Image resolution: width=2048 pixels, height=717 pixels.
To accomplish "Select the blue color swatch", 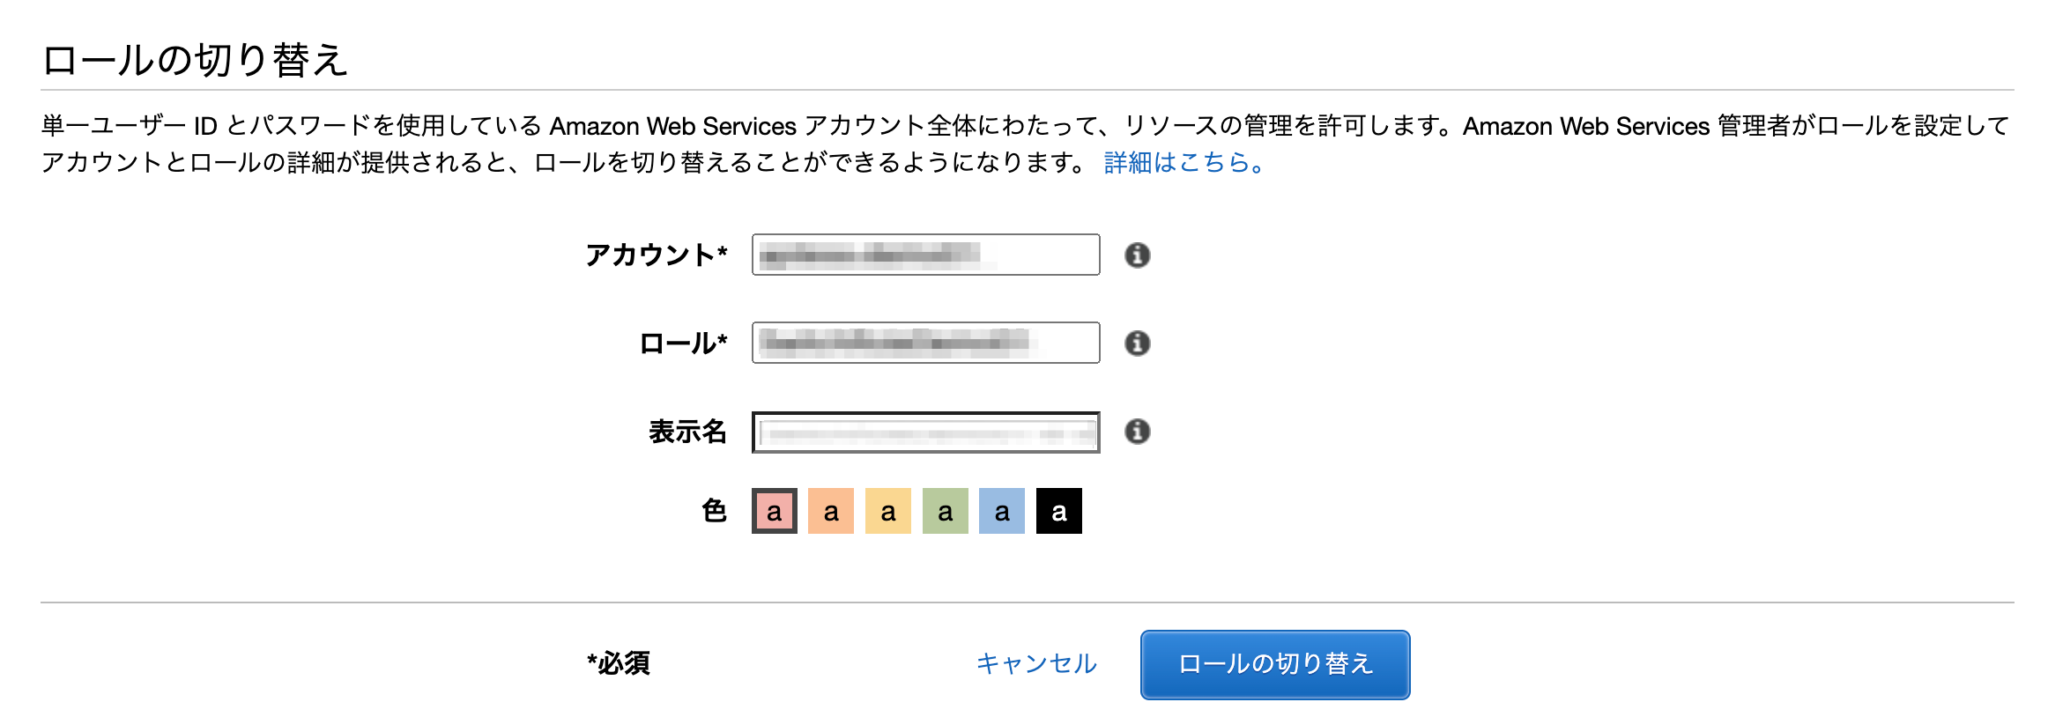I will pyautogui.click(x=1001, y=511).
